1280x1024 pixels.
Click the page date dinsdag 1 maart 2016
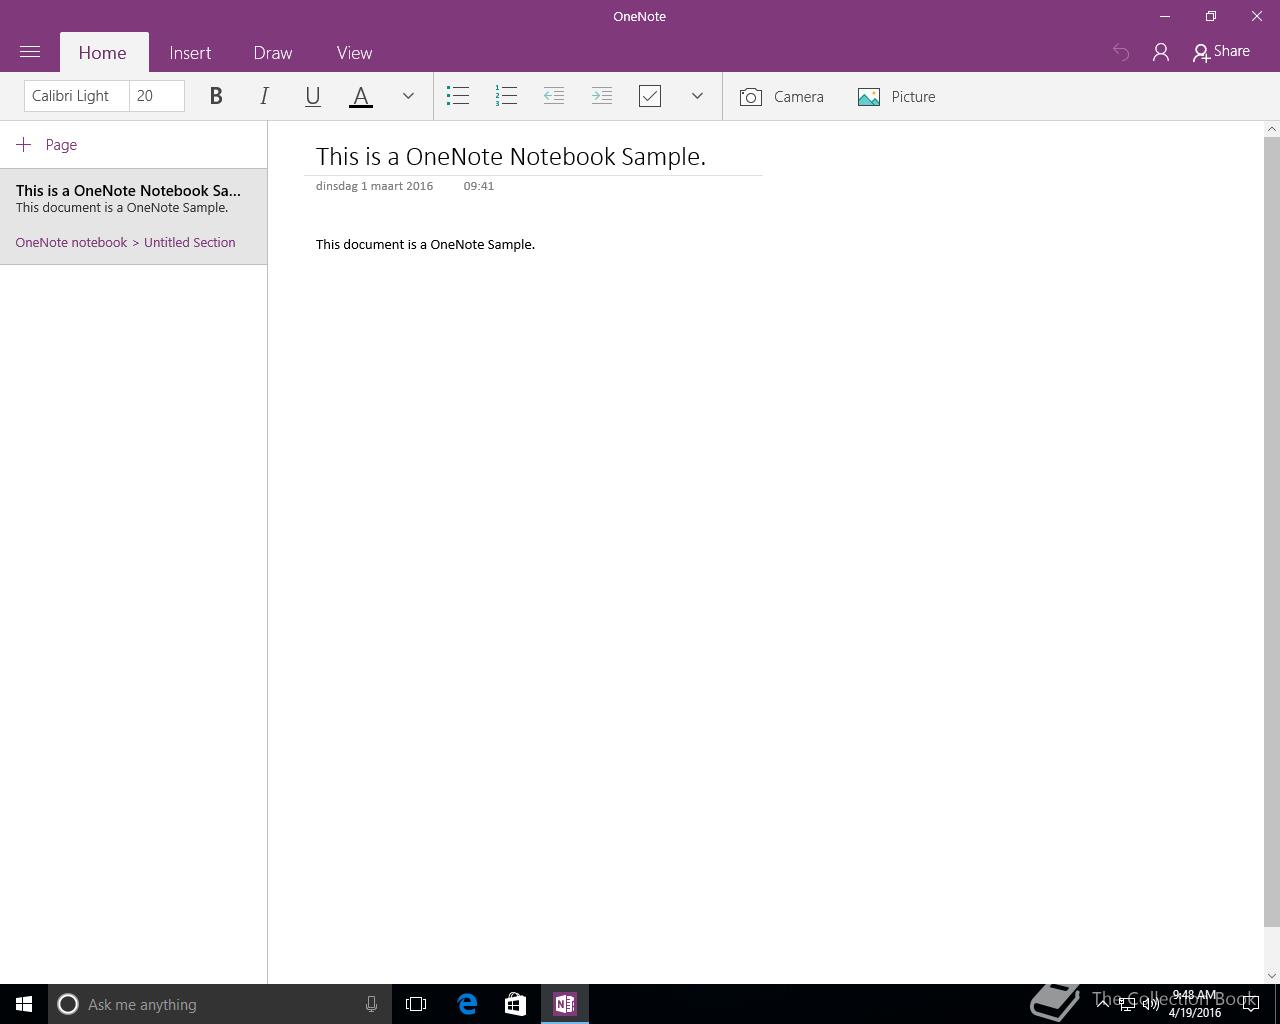click(375, 186)
